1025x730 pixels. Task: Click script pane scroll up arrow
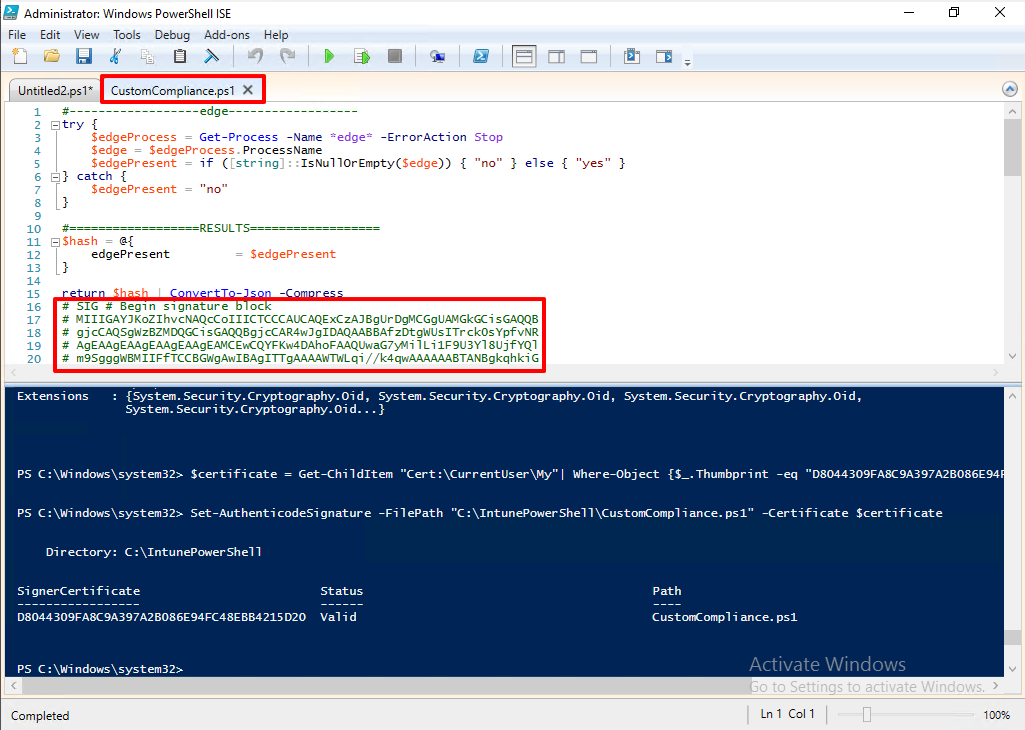[1012, 111]
